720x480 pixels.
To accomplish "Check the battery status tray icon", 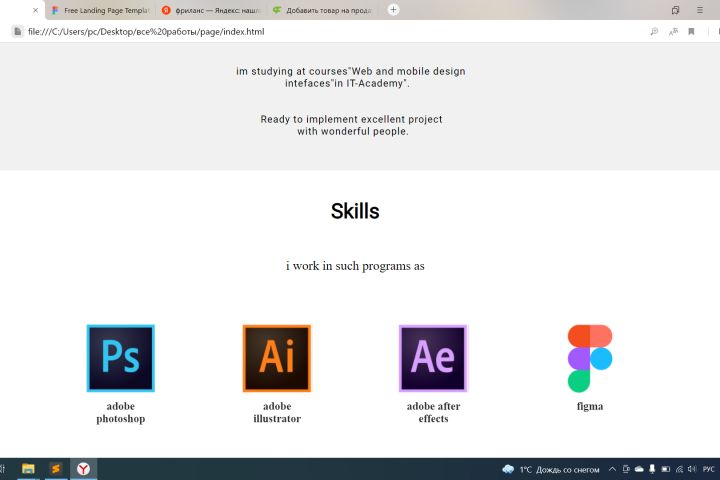I will tap(665, 469).
